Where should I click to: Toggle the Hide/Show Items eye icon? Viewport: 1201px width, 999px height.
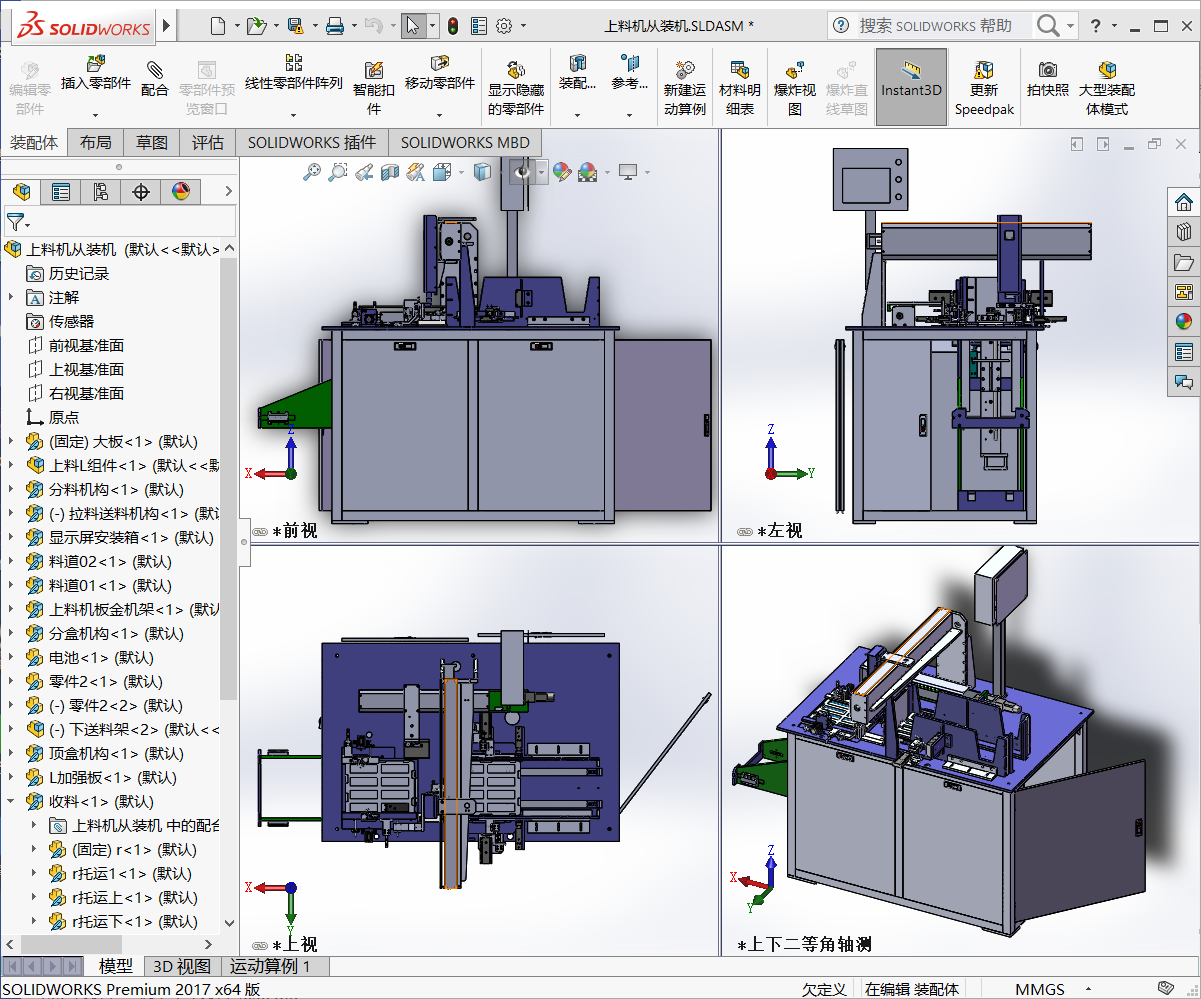[522, 172]
